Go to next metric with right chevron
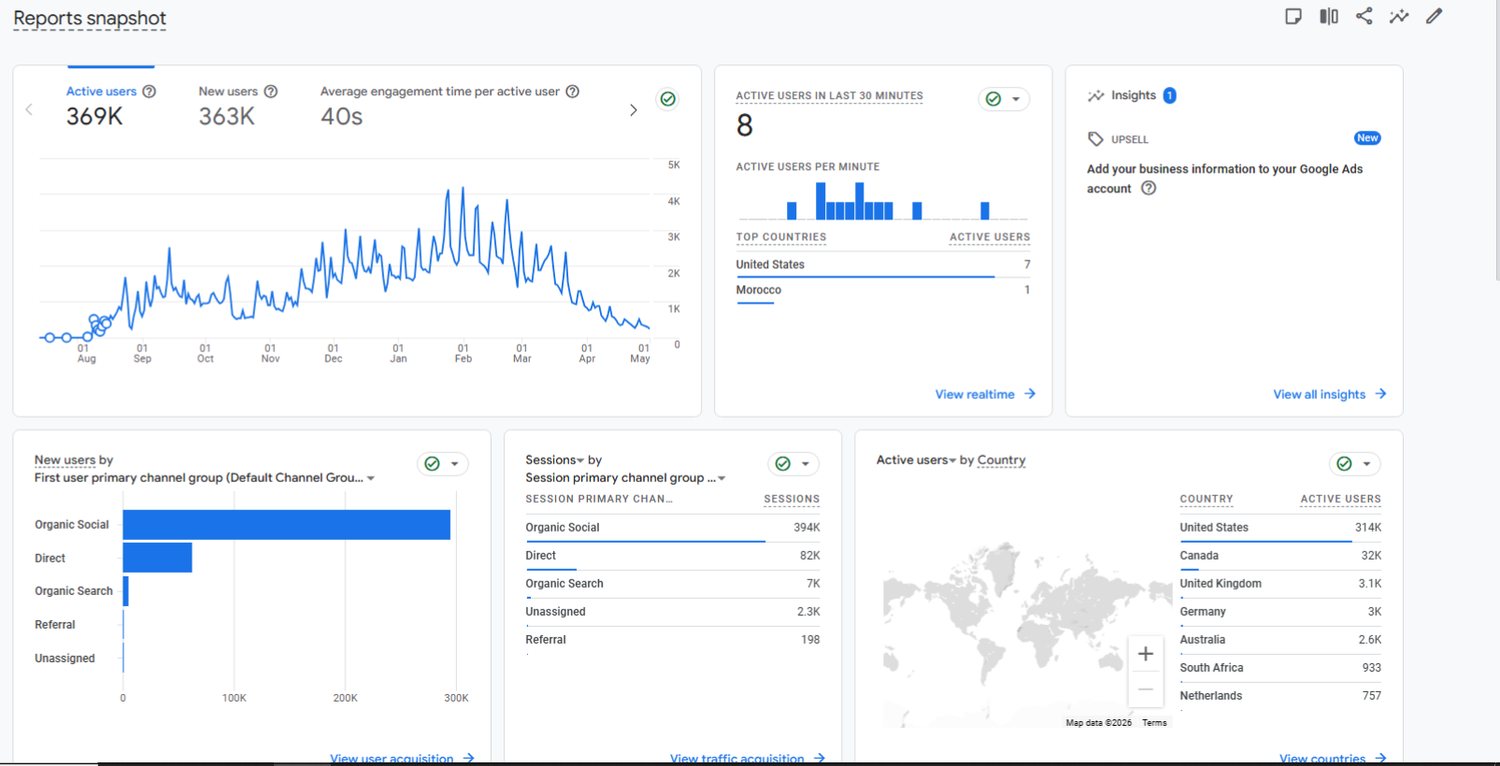Viewport: 1500px width, 766px height. (x=633, y=110)
